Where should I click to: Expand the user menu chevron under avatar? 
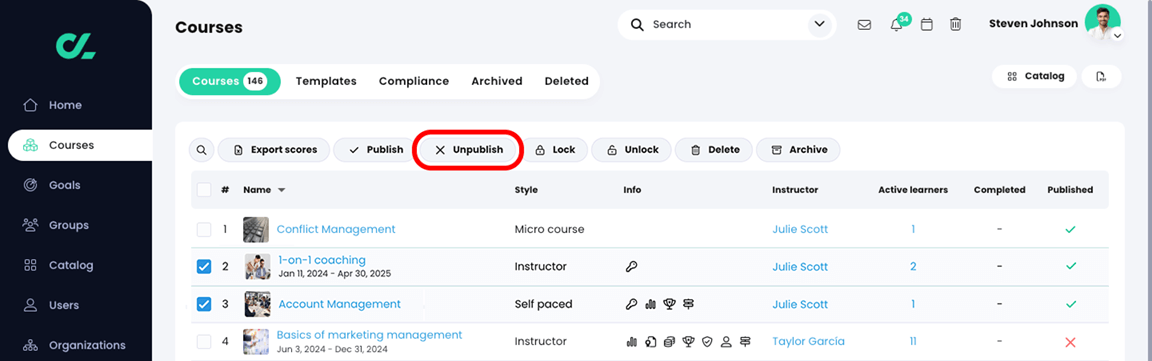tap(1117, 35)
